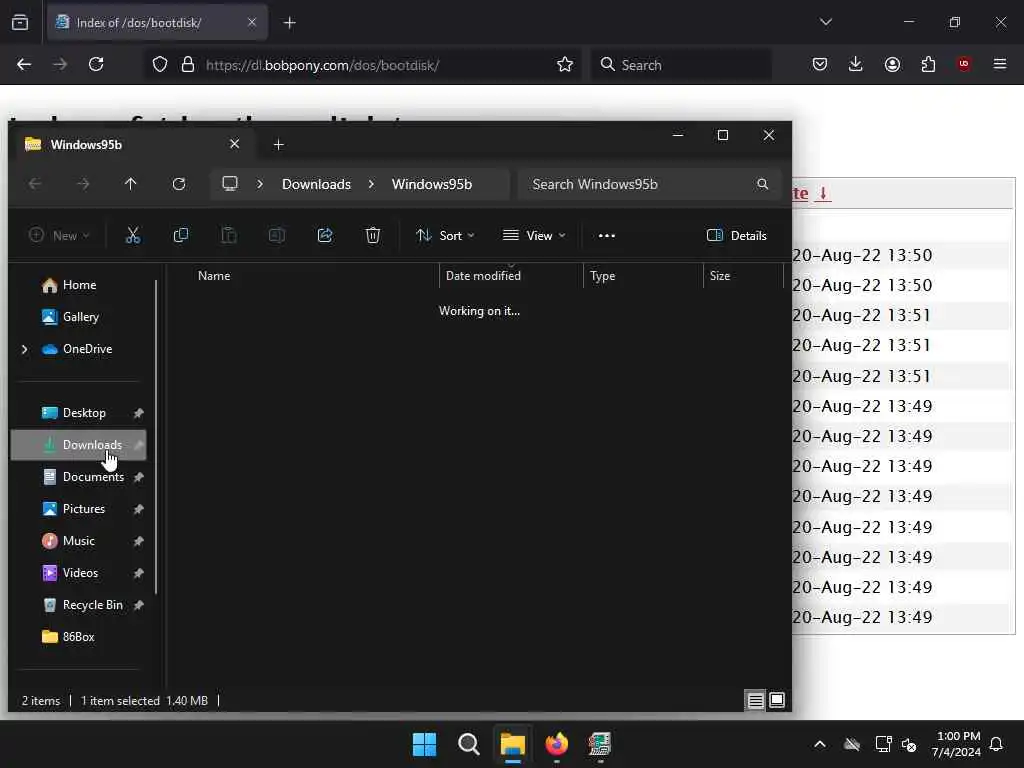The height and width of the screenshot is (768, 1024).
Task: Open the Sort dropdown
Action: (445, 236)
